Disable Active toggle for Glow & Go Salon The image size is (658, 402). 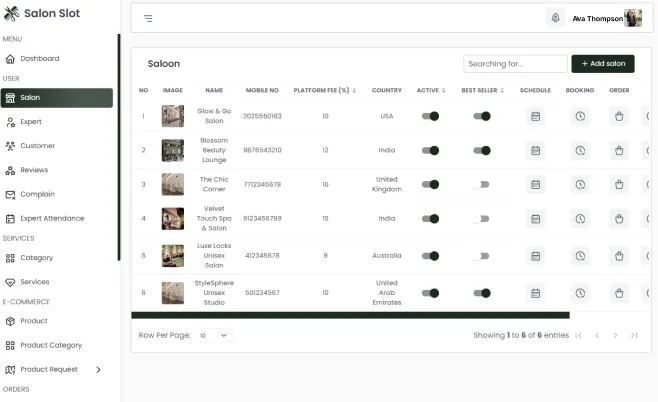click(x=430, y=116)
